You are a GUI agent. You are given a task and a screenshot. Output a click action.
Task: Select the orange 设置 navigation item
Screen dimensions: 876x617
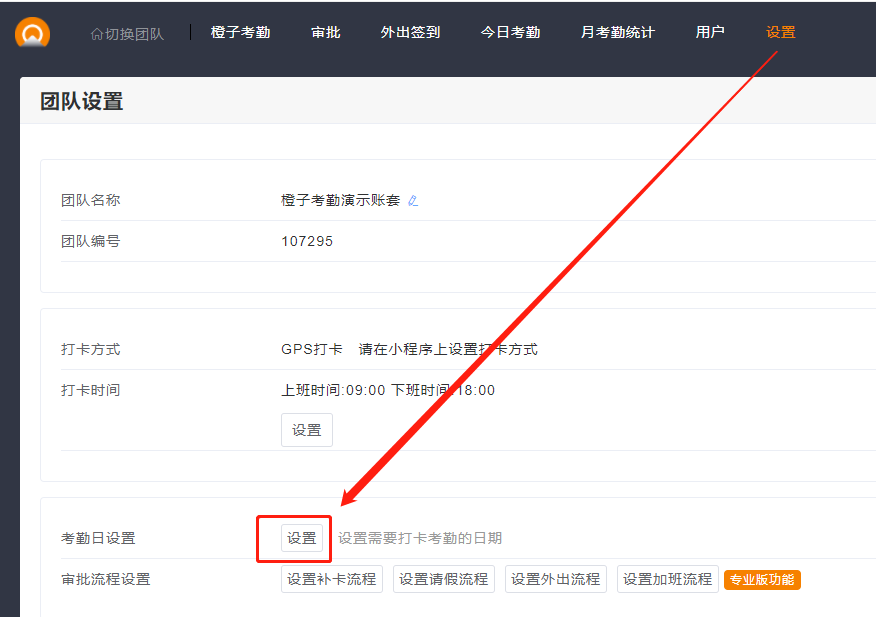point(781,32)
